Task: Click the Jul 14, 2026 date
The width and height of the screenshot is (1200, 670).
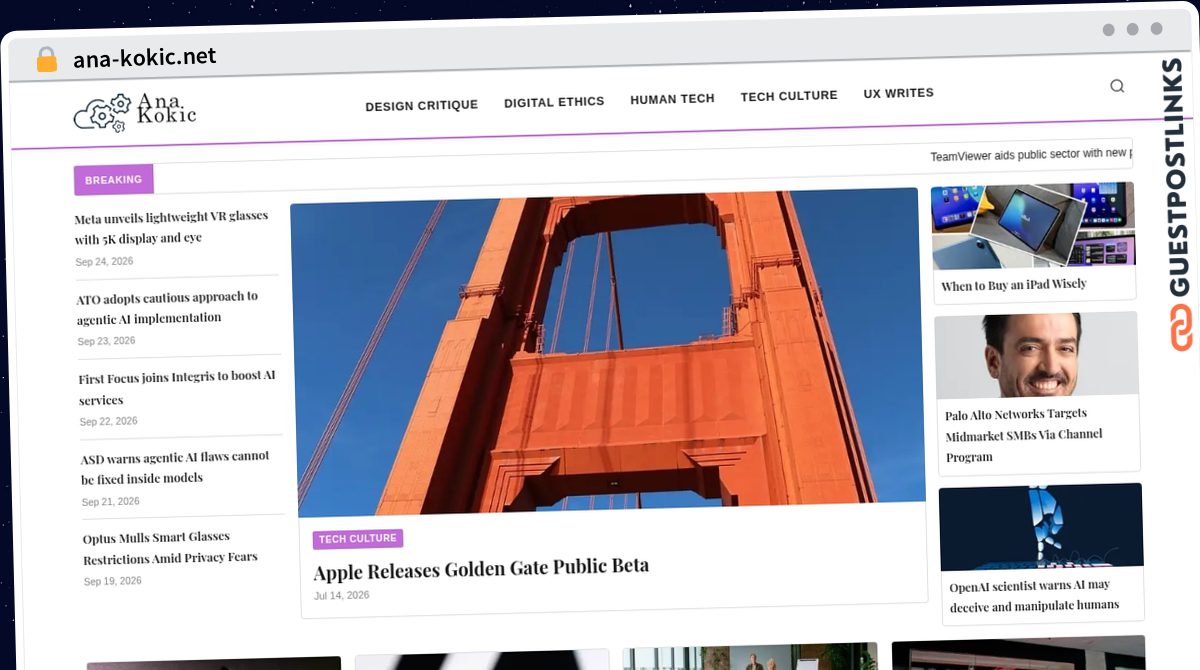Action: 341,595
